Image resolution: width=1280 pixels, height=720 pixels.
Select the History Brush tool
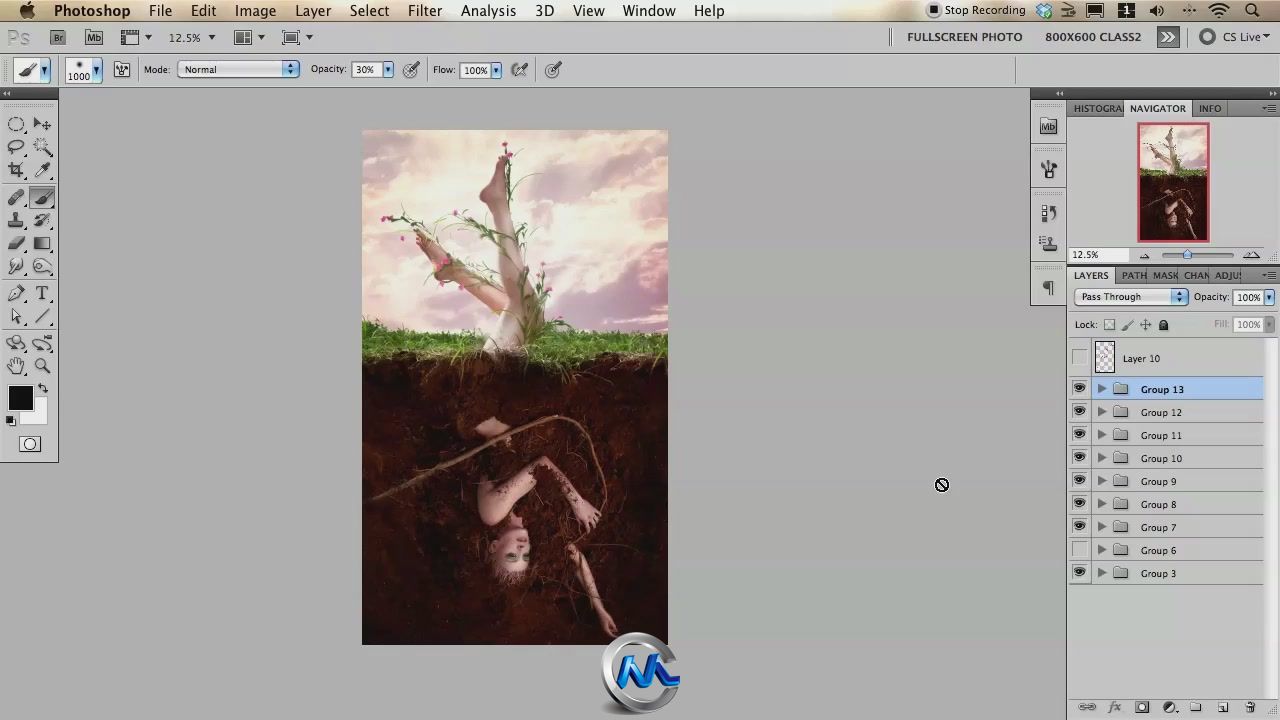tap(42, 221)
